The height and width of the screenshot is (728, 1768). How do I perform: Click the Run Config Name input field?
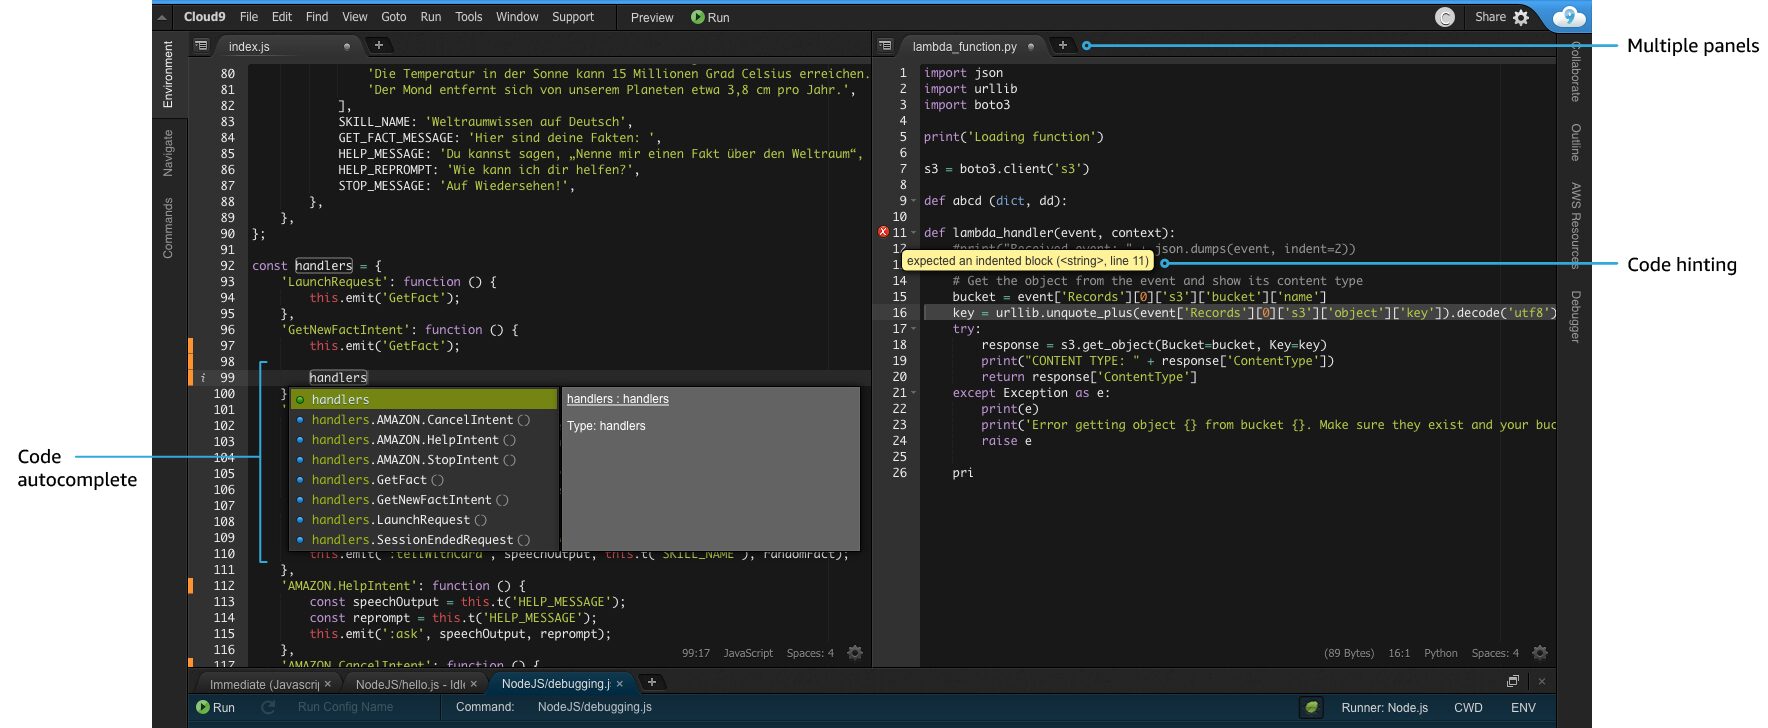[346, 707]
